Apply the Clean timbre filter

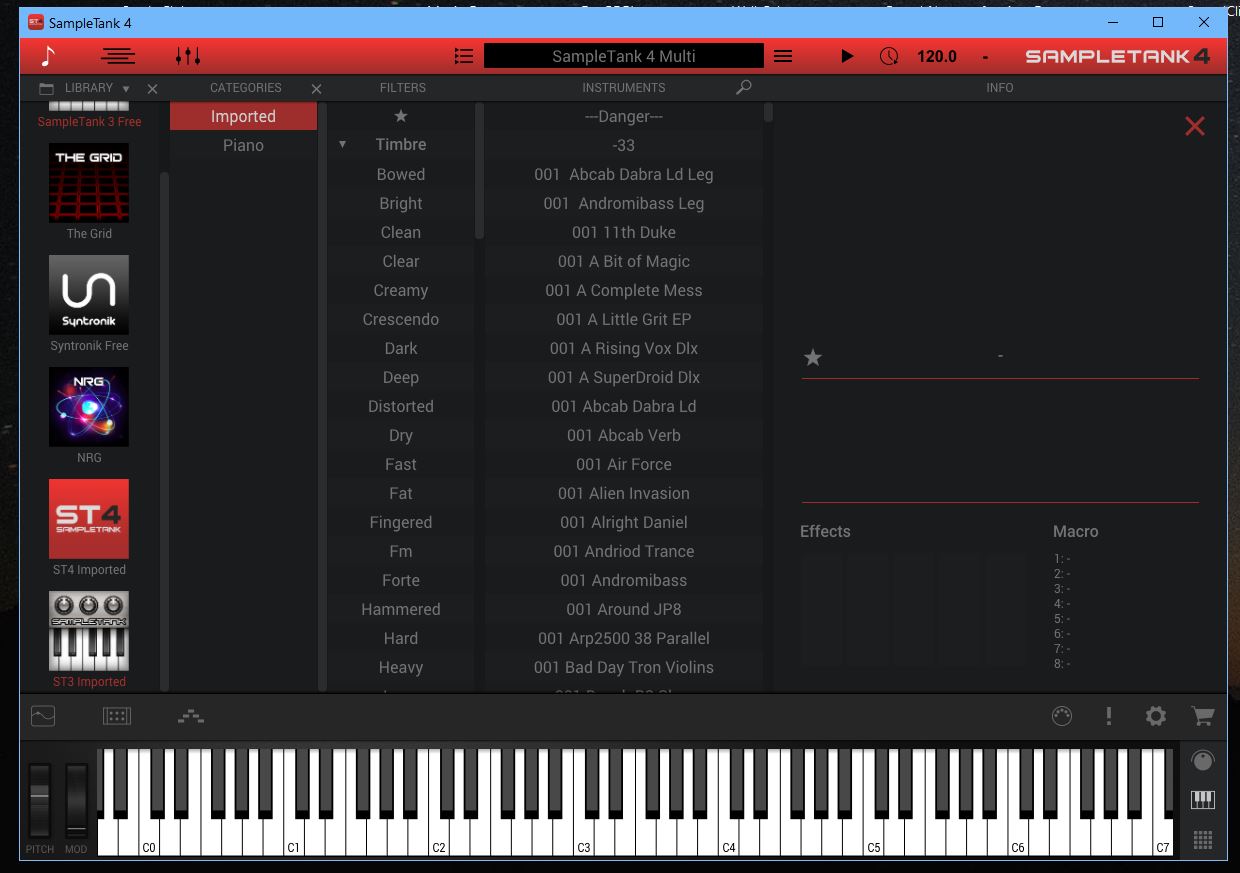point(401,232)
